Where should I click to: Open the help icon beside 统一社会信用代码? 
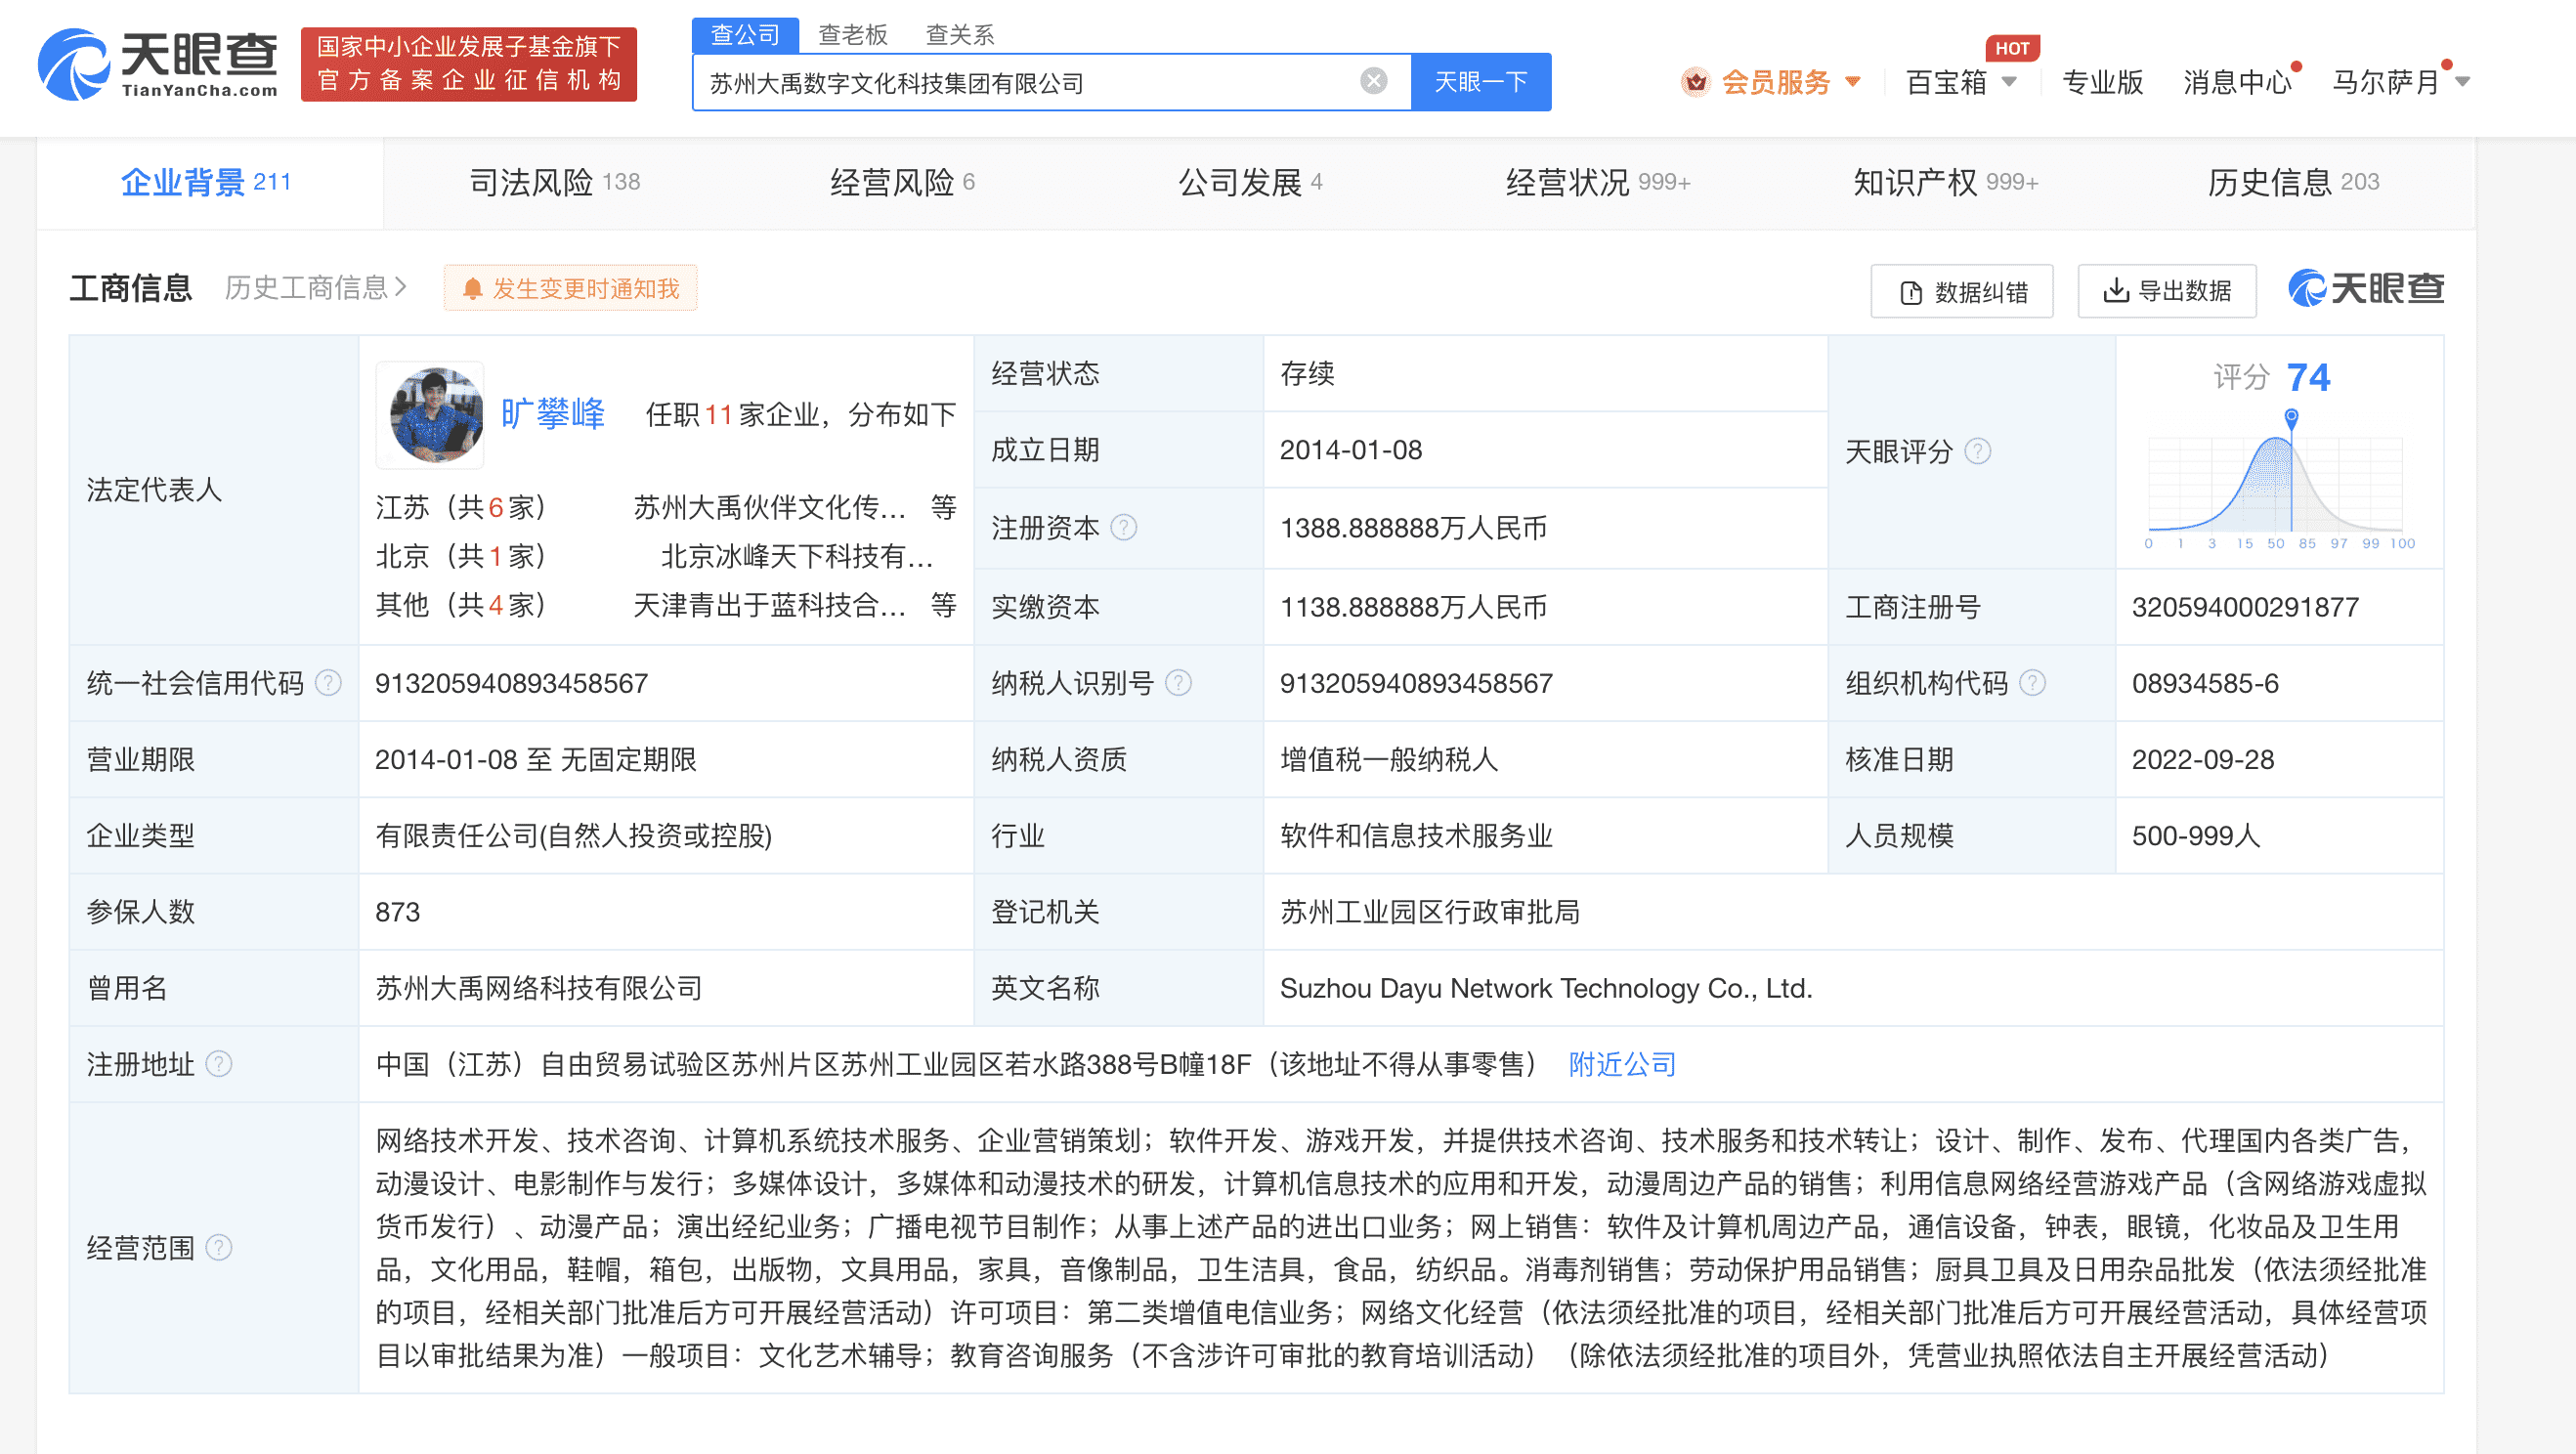(x=329, y=683)
